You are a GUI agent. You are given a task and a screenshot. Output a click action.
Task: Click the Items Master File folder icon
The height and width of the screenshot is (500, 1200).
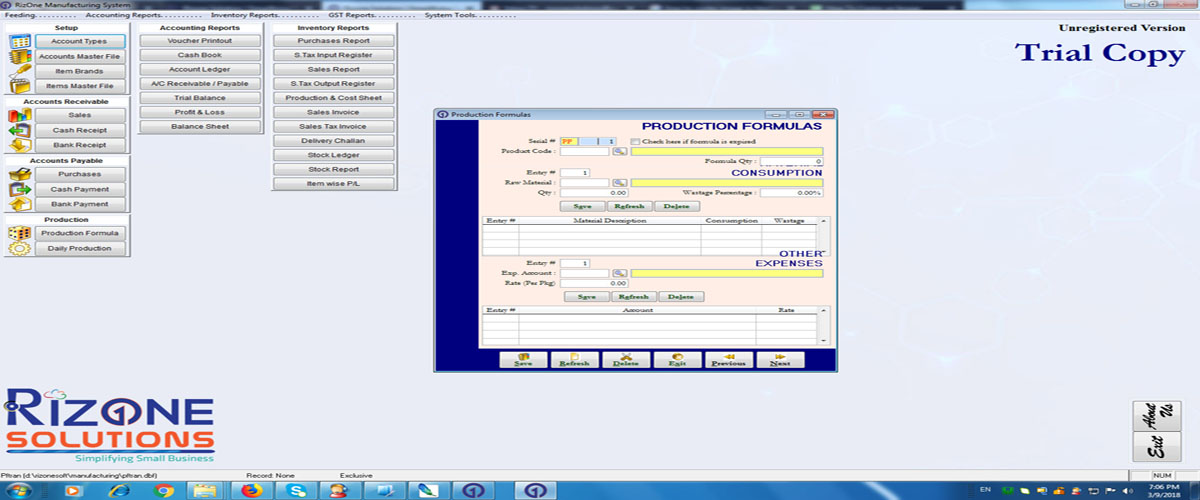click(x=19, y=87)
